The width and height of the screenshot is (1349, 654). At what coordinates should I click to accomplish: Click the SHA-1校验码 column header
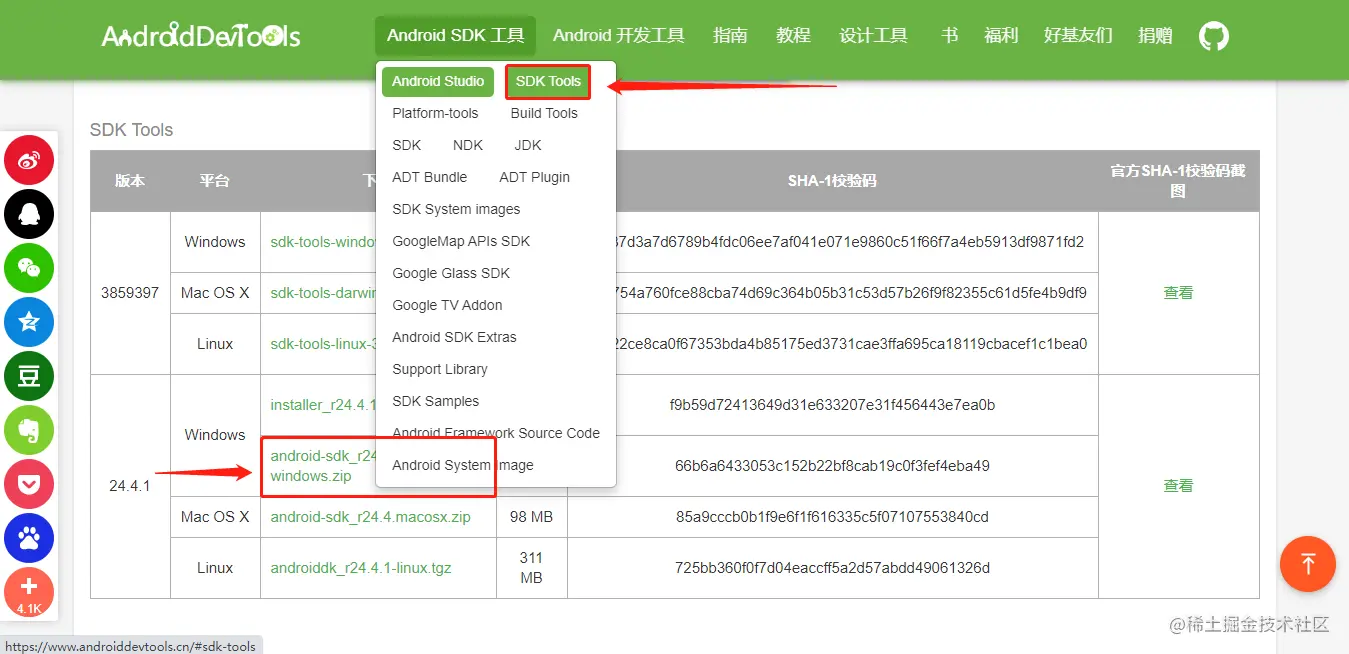pos(832,181)
